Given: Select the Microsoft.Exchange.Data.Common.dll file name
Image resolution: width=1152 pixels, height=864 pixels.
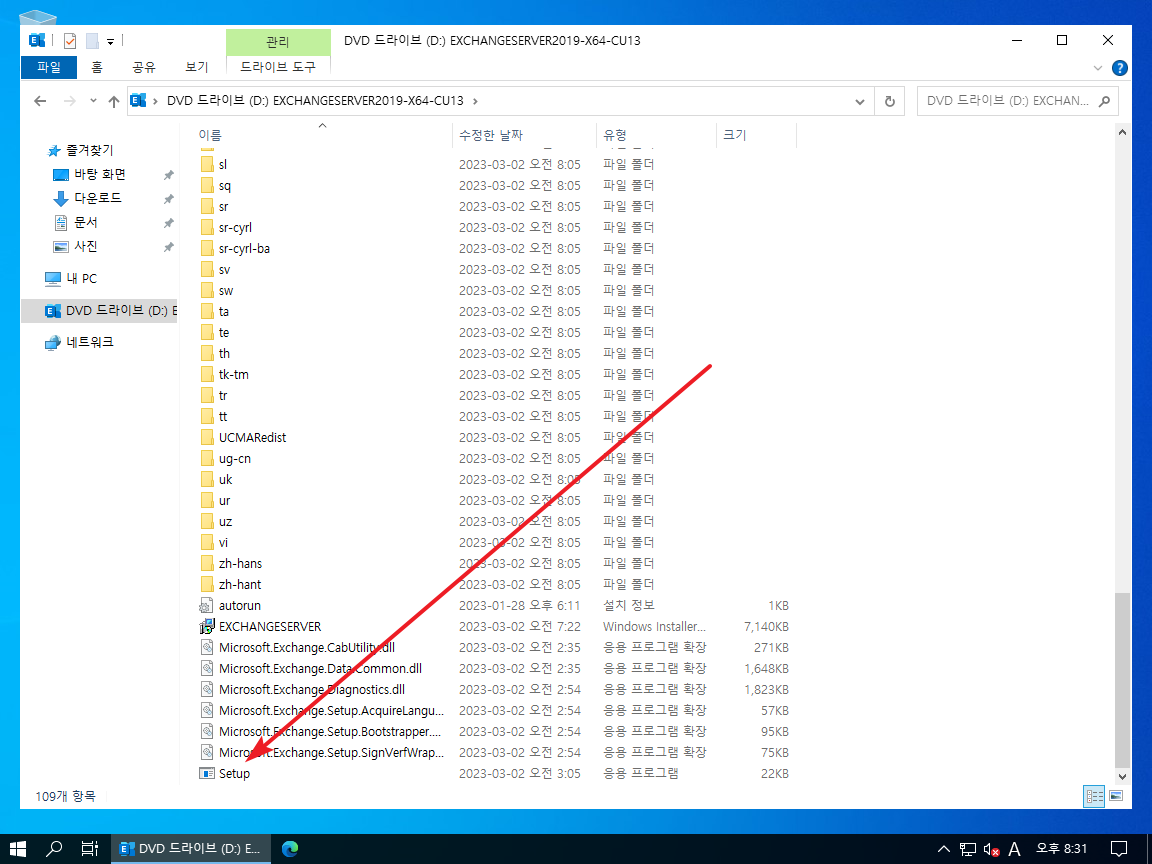Looking at the screenshot, I should [x=320, y=669].
